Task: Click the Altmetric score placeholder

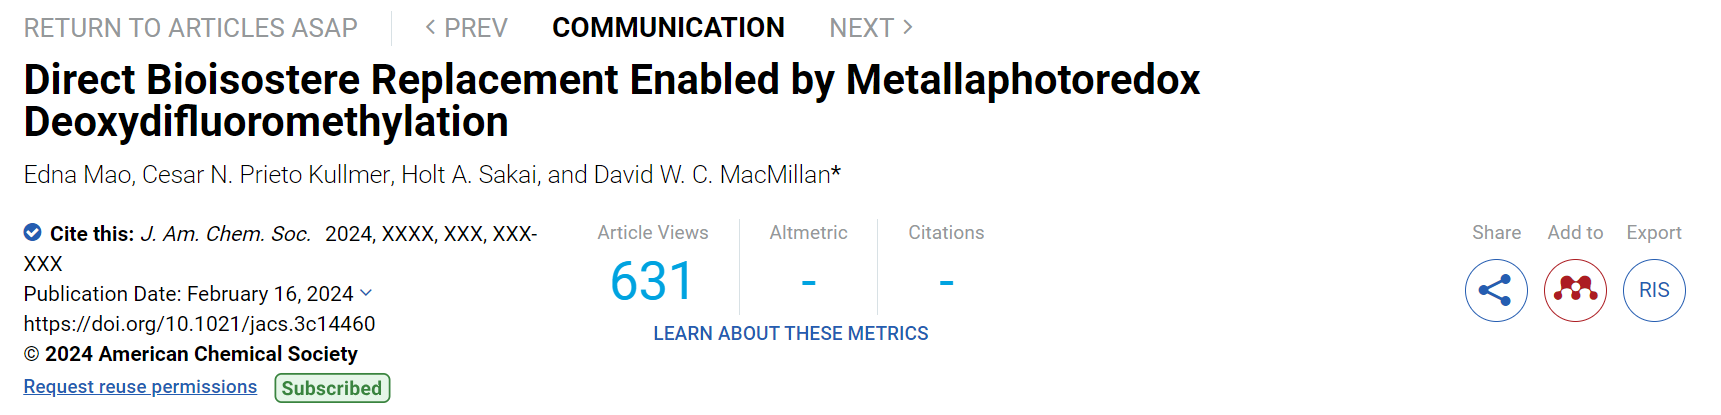Action: pyautogui.click(x=808, y=282)
